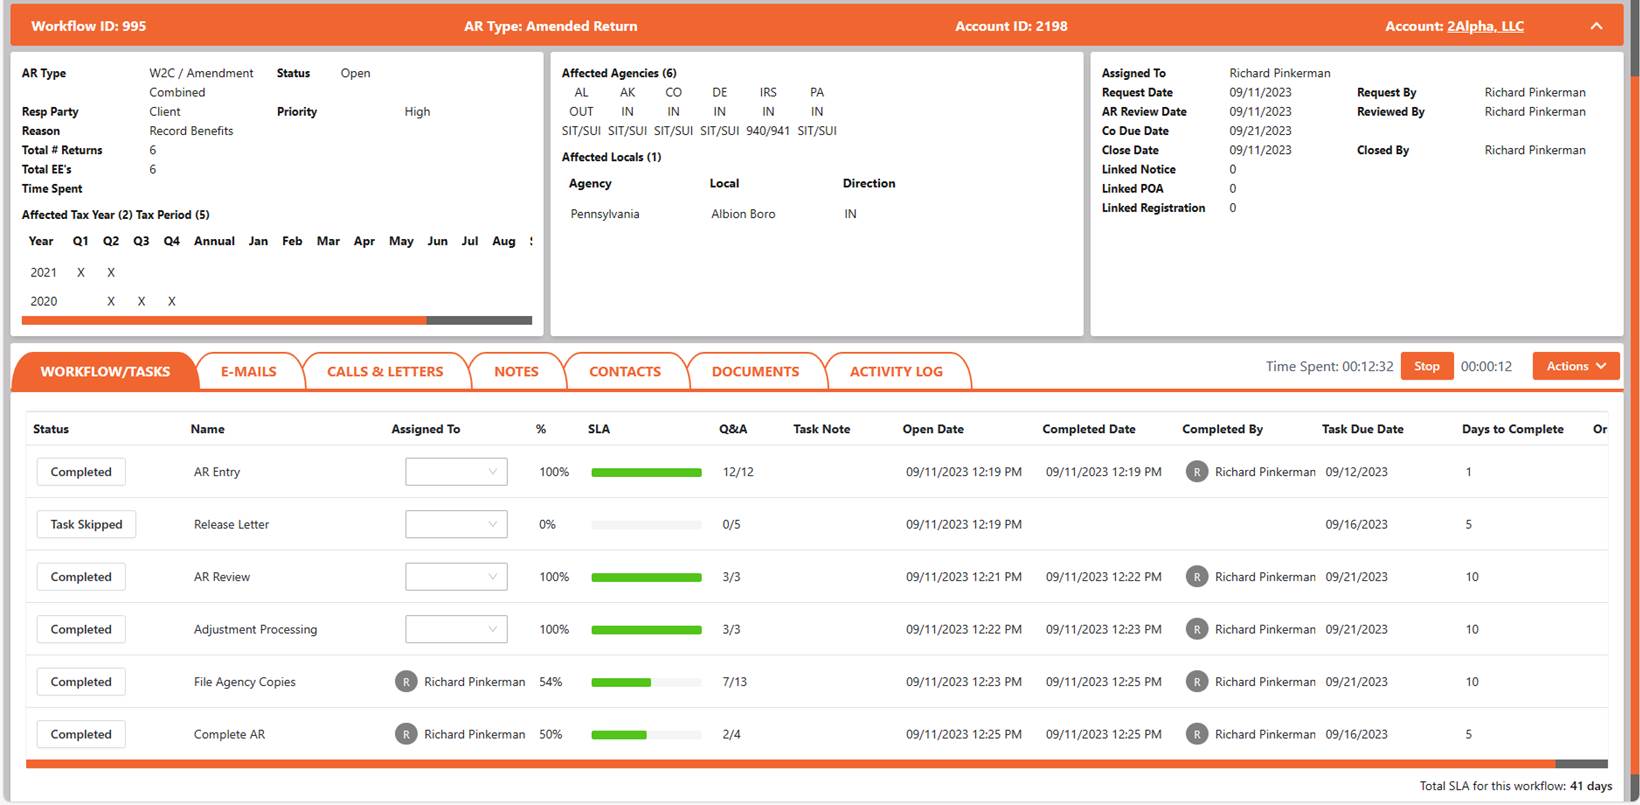
Task: Click Completed button for File Agency Copies
Action: (x=81, y=682)
